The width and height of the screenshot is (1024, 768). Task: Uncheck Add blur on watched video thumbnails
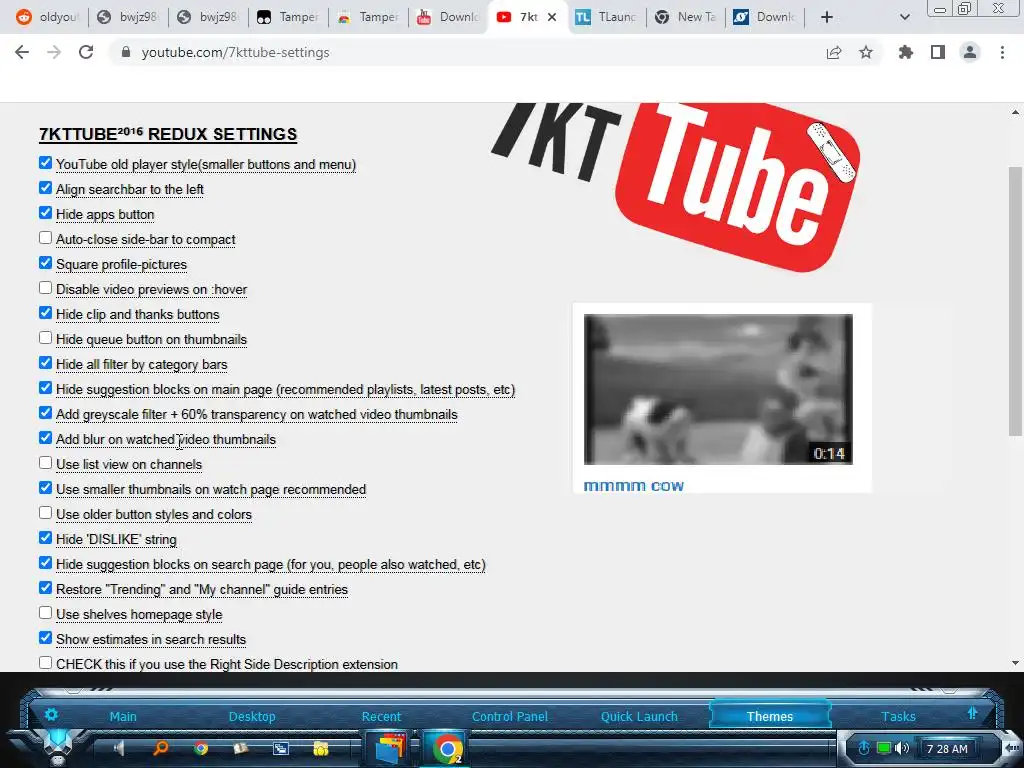point(45,438)
